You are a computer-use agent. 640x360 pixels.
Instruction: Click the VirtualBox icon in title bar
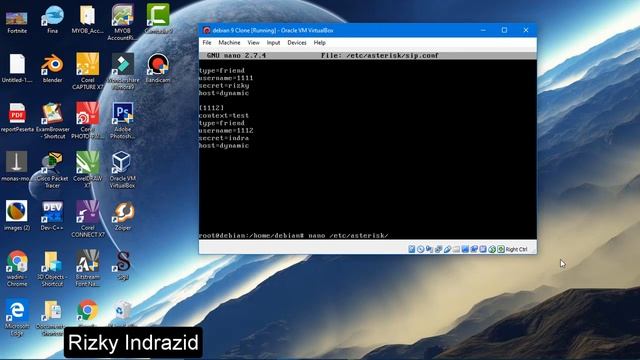[x=207, y=30]
